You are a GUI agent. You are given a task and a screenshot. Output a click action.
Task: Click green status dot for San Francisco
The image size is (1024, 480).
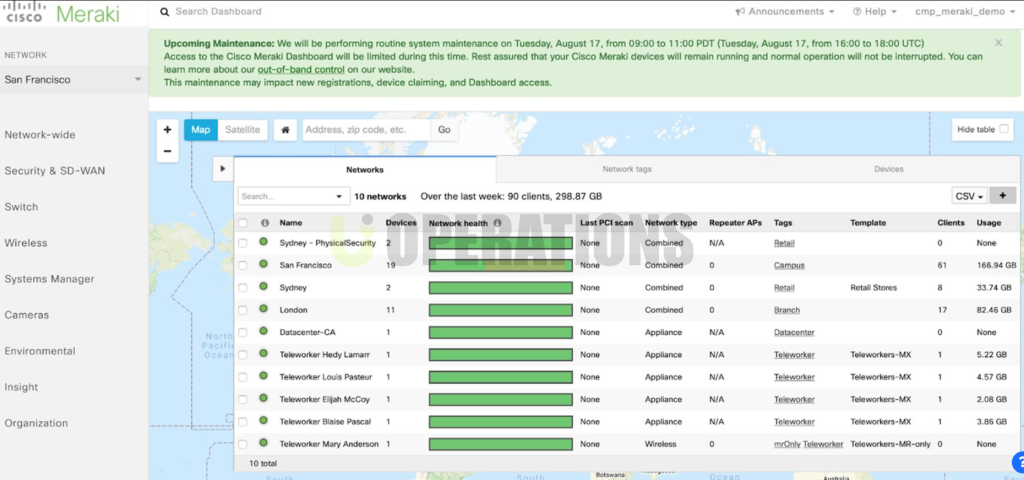point(263,264)
